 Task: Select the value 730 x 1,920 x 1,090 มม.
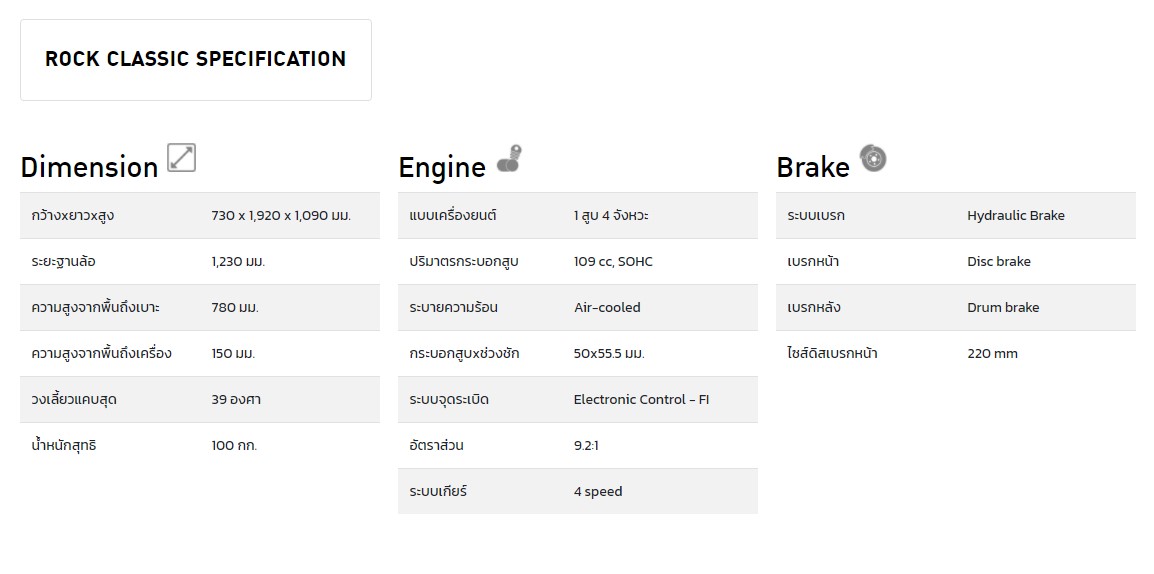tap(281, 216)
